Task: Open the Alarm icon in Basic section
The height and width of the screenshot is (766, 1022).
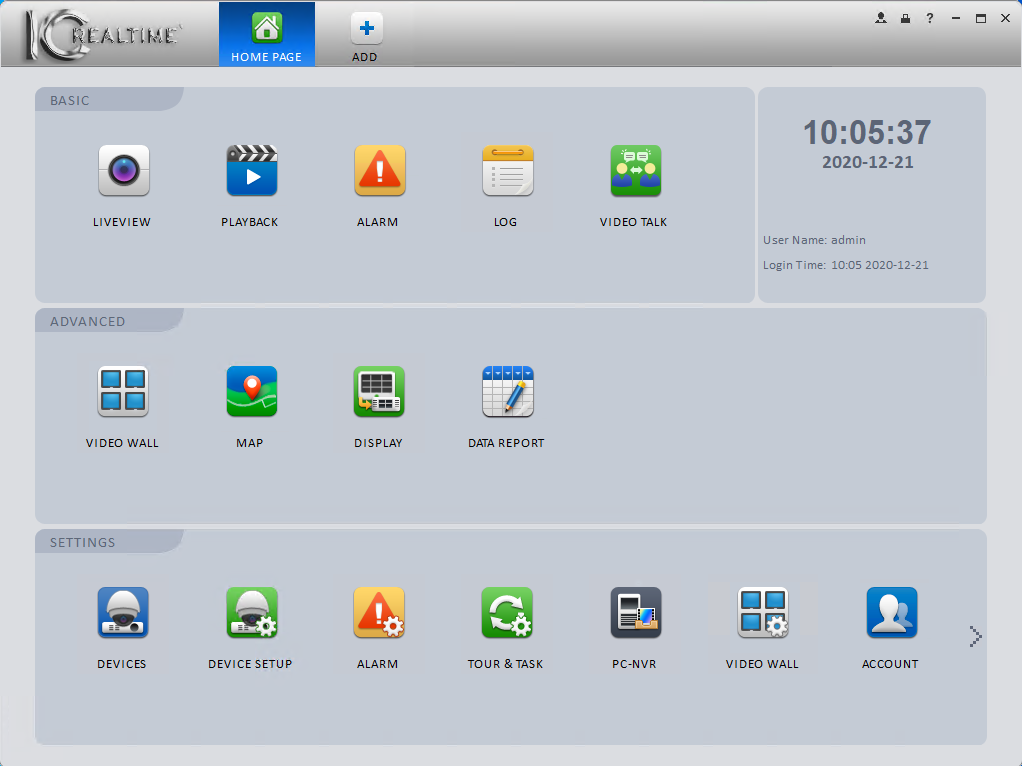Action: pyautogui.click(x=379, y=171)
